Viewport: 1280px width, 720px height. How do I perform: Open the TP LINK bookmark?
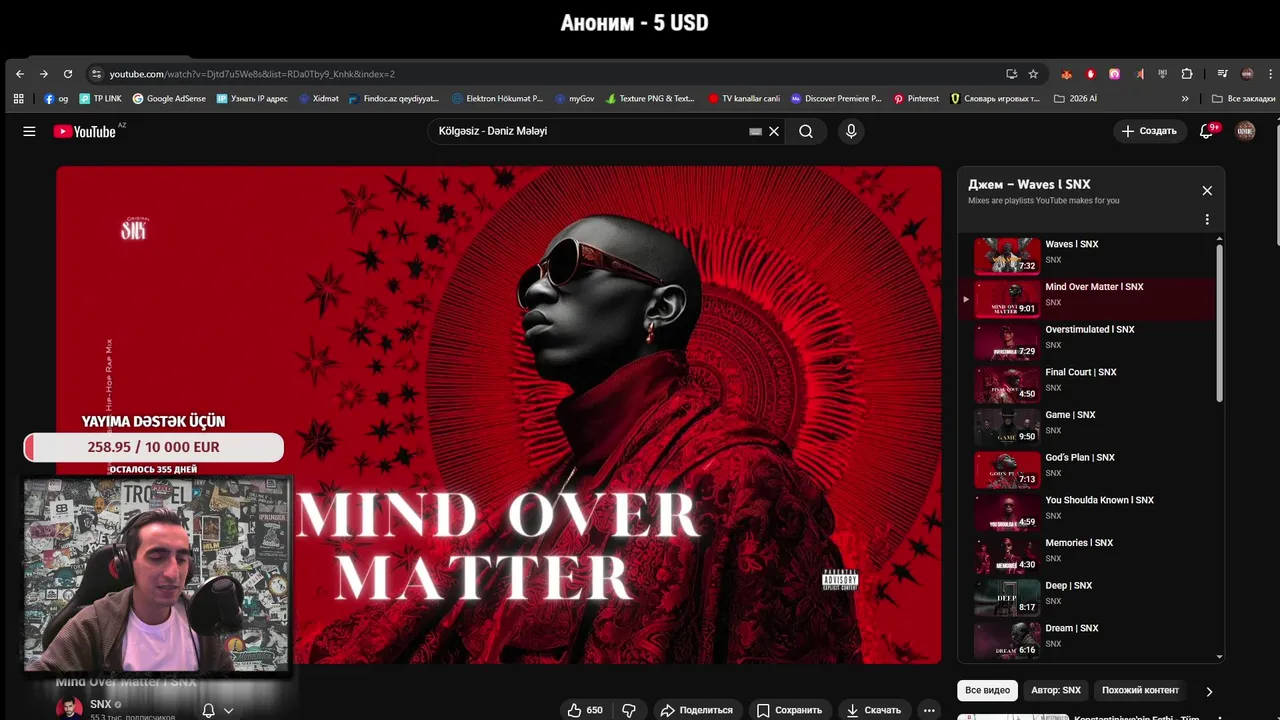pyautogui.click(x=100, y=99)
